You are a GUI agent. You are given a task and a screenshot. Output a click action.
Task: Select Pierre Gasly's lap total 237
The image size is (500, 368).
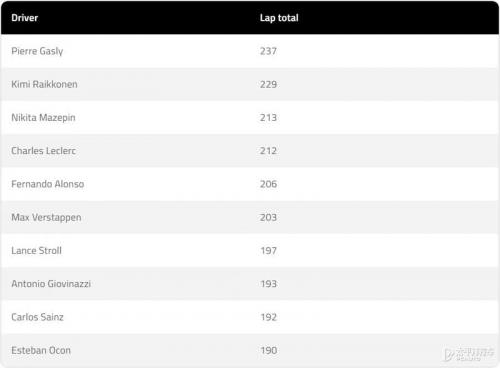pyautogui.click(x=268, y=51)
